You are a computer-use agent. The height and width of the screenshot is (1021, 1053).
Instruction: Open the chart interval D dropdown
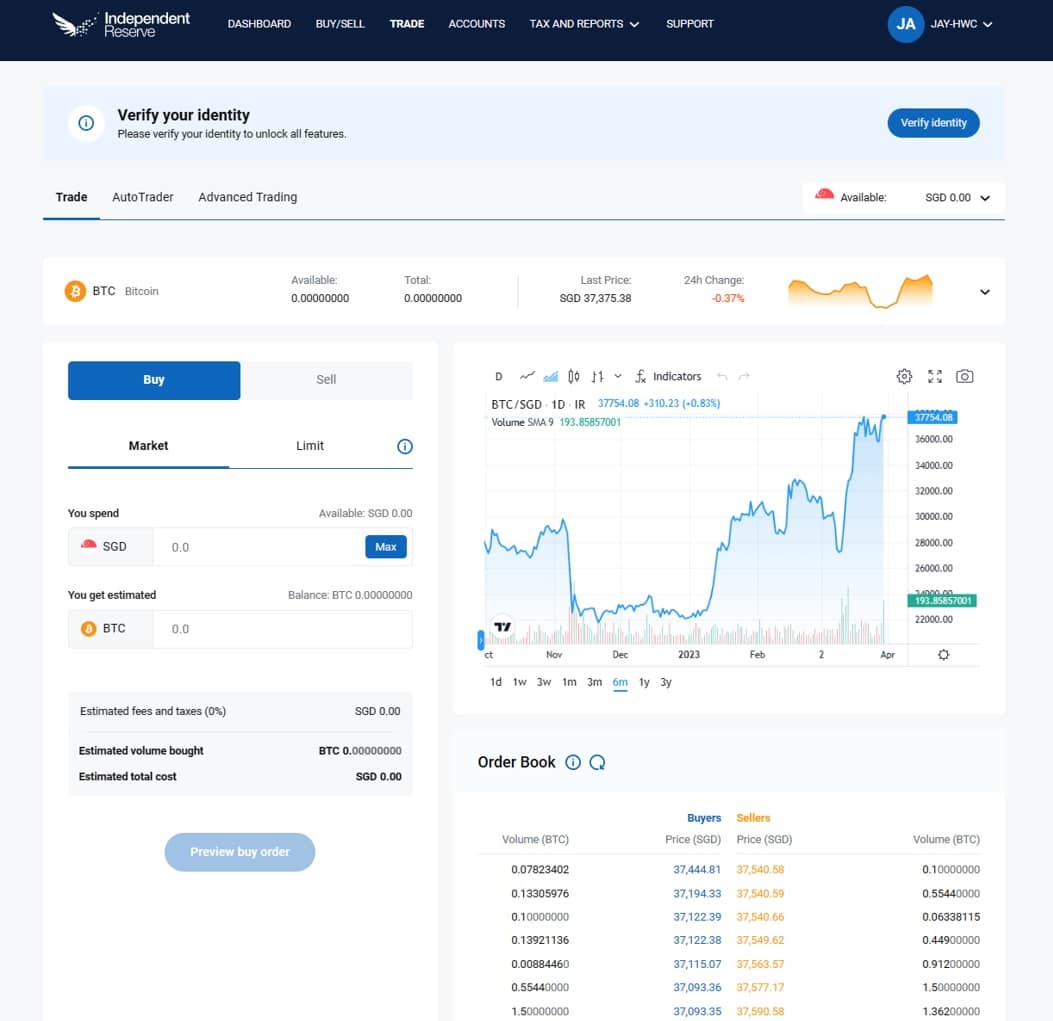click(498, 376)
